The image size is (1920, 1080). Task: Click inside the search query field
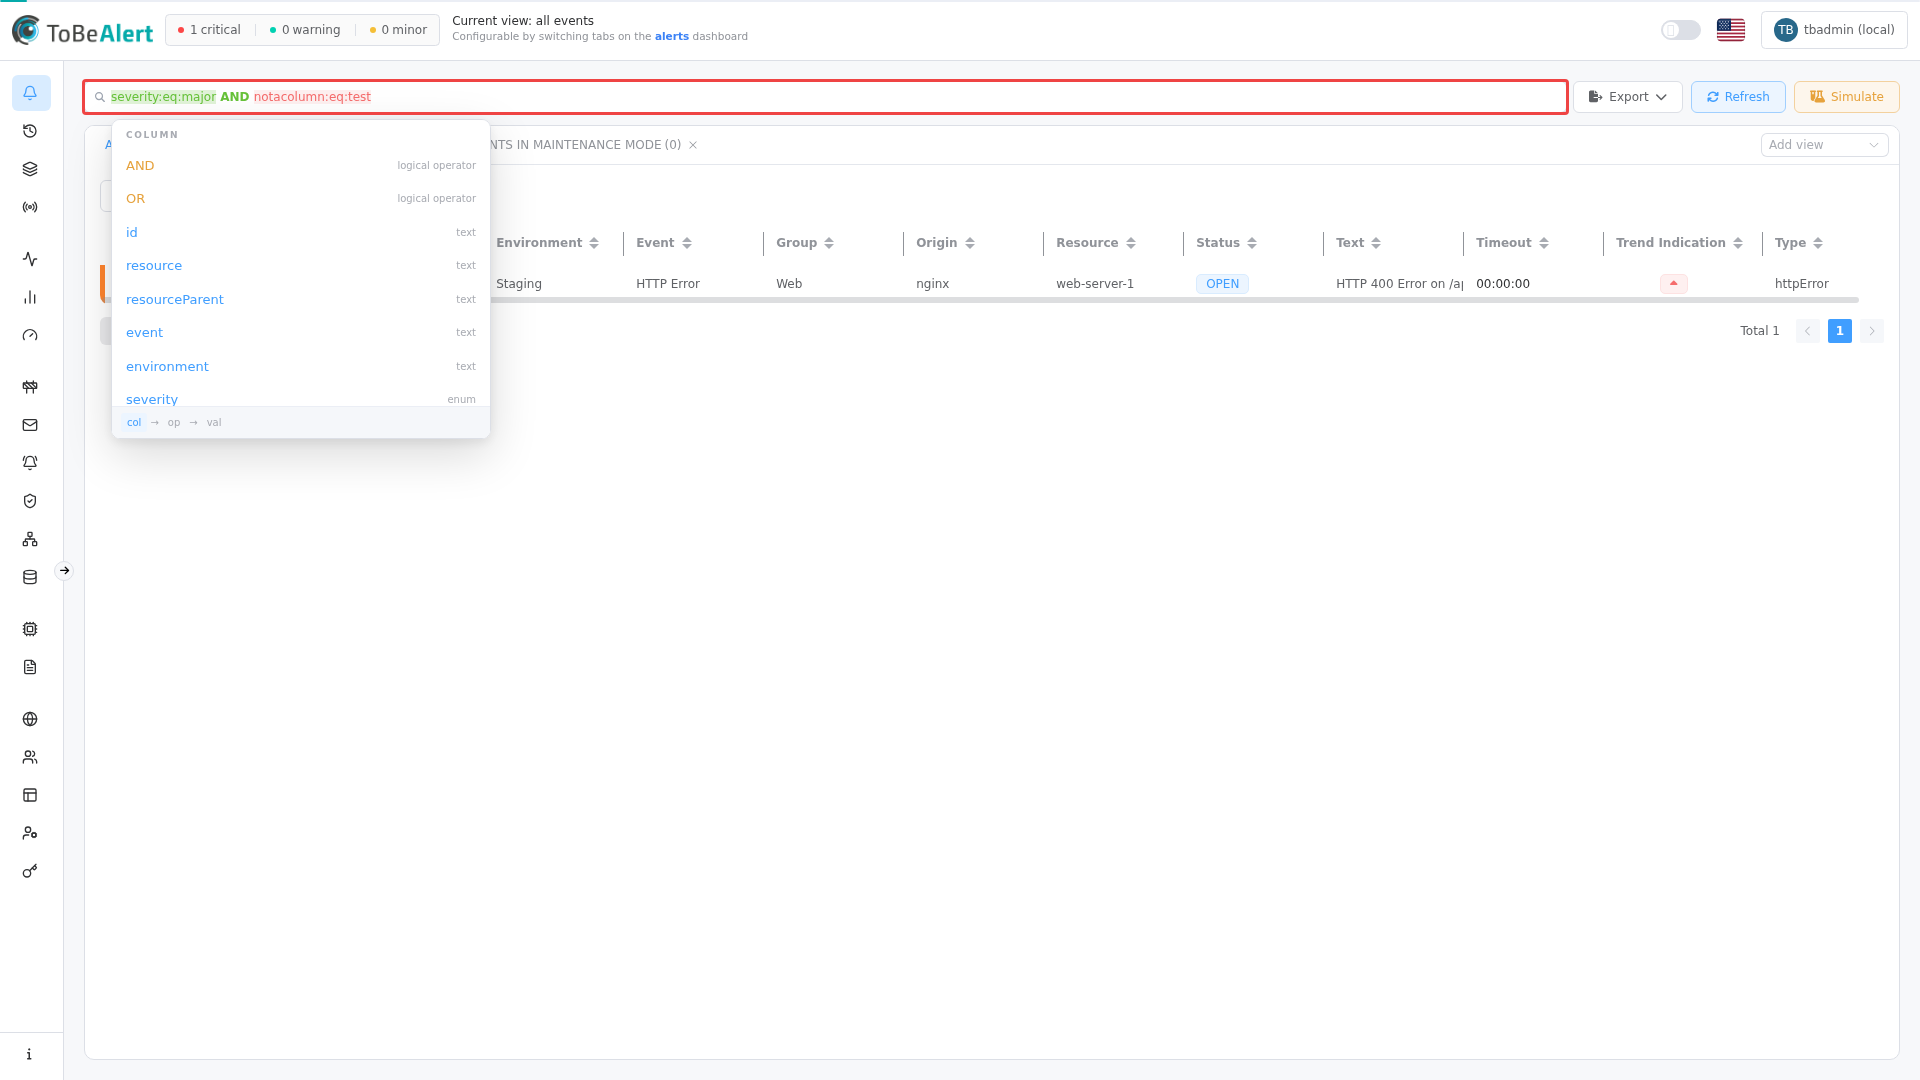click(x=825, y=97)
